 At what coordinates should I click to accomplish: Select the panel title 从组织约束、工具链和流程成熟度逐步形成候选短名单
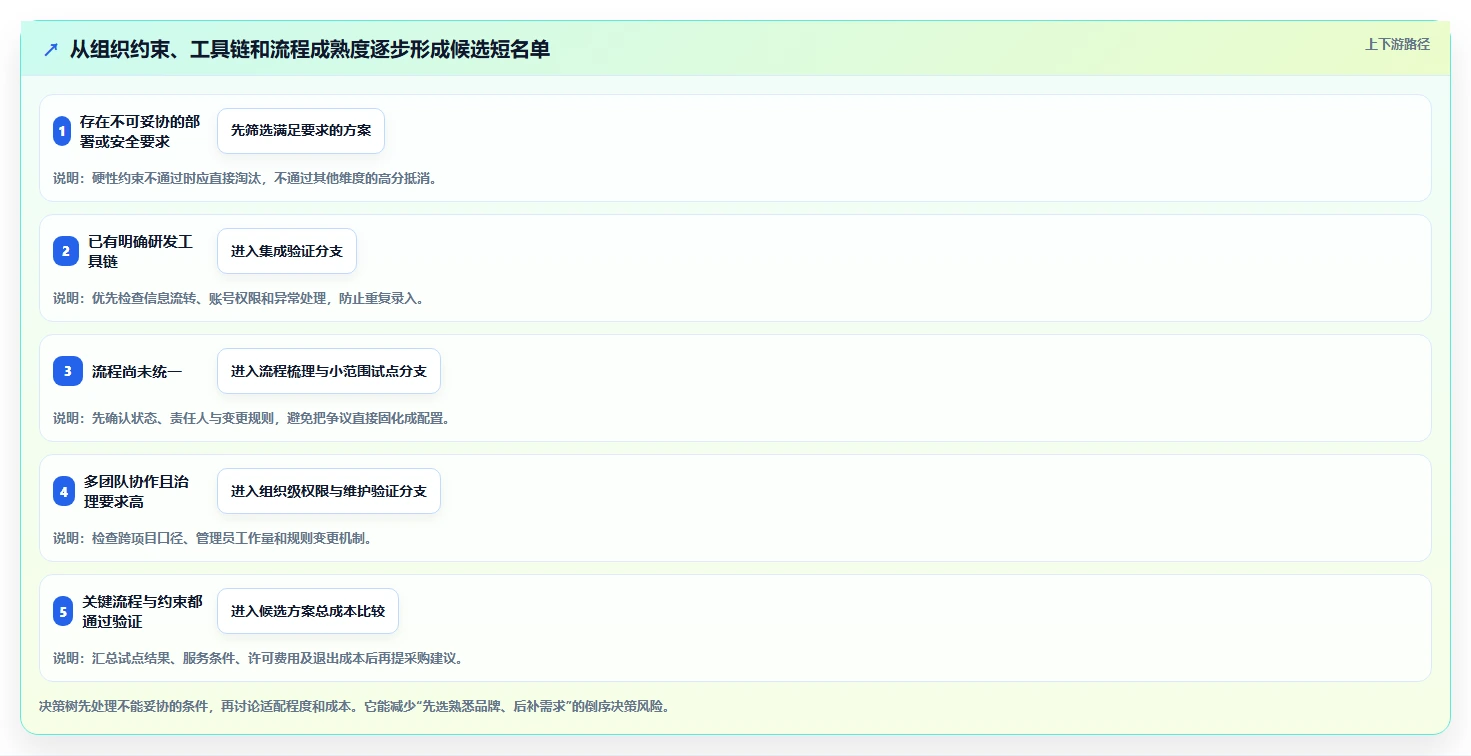310,49
